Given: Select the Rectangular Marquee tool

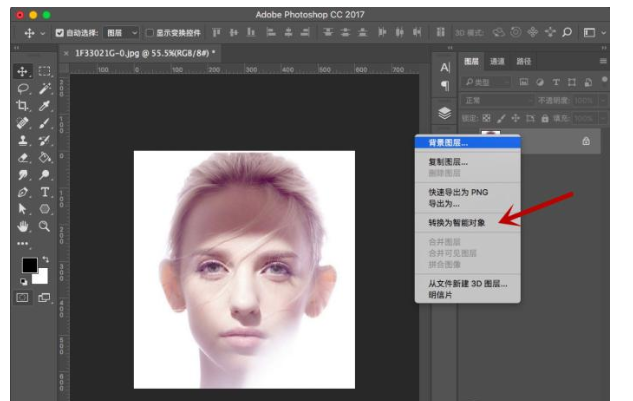Looking at the screenshot, I should click(45, 72).
